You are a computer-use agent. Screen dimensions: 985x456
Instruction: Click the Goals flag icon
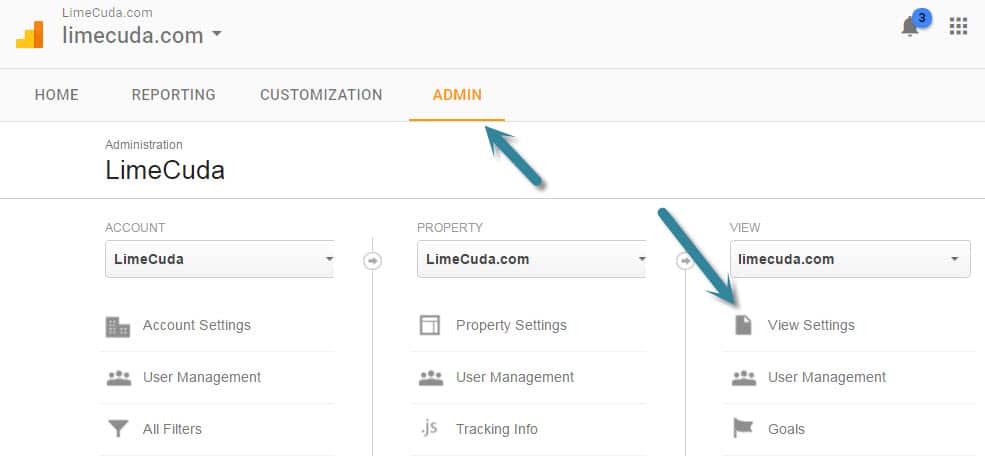tap(743, 428)
